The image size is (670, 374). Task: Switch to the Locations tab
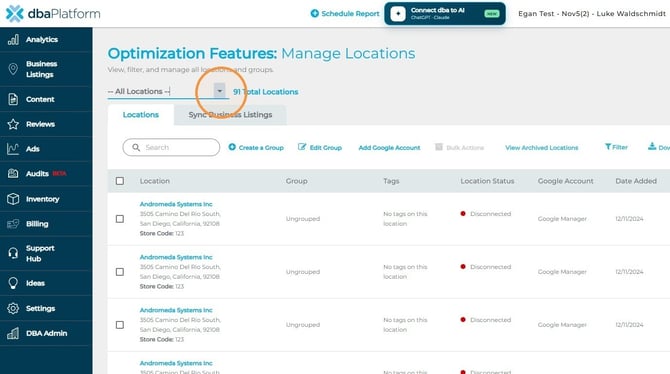141,115
